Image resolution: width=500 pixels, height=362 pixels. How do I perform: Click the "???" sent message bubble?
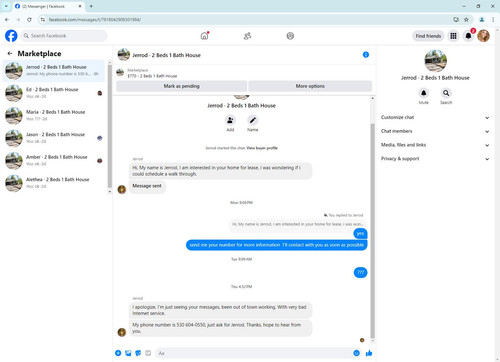[x=360, y=272]
